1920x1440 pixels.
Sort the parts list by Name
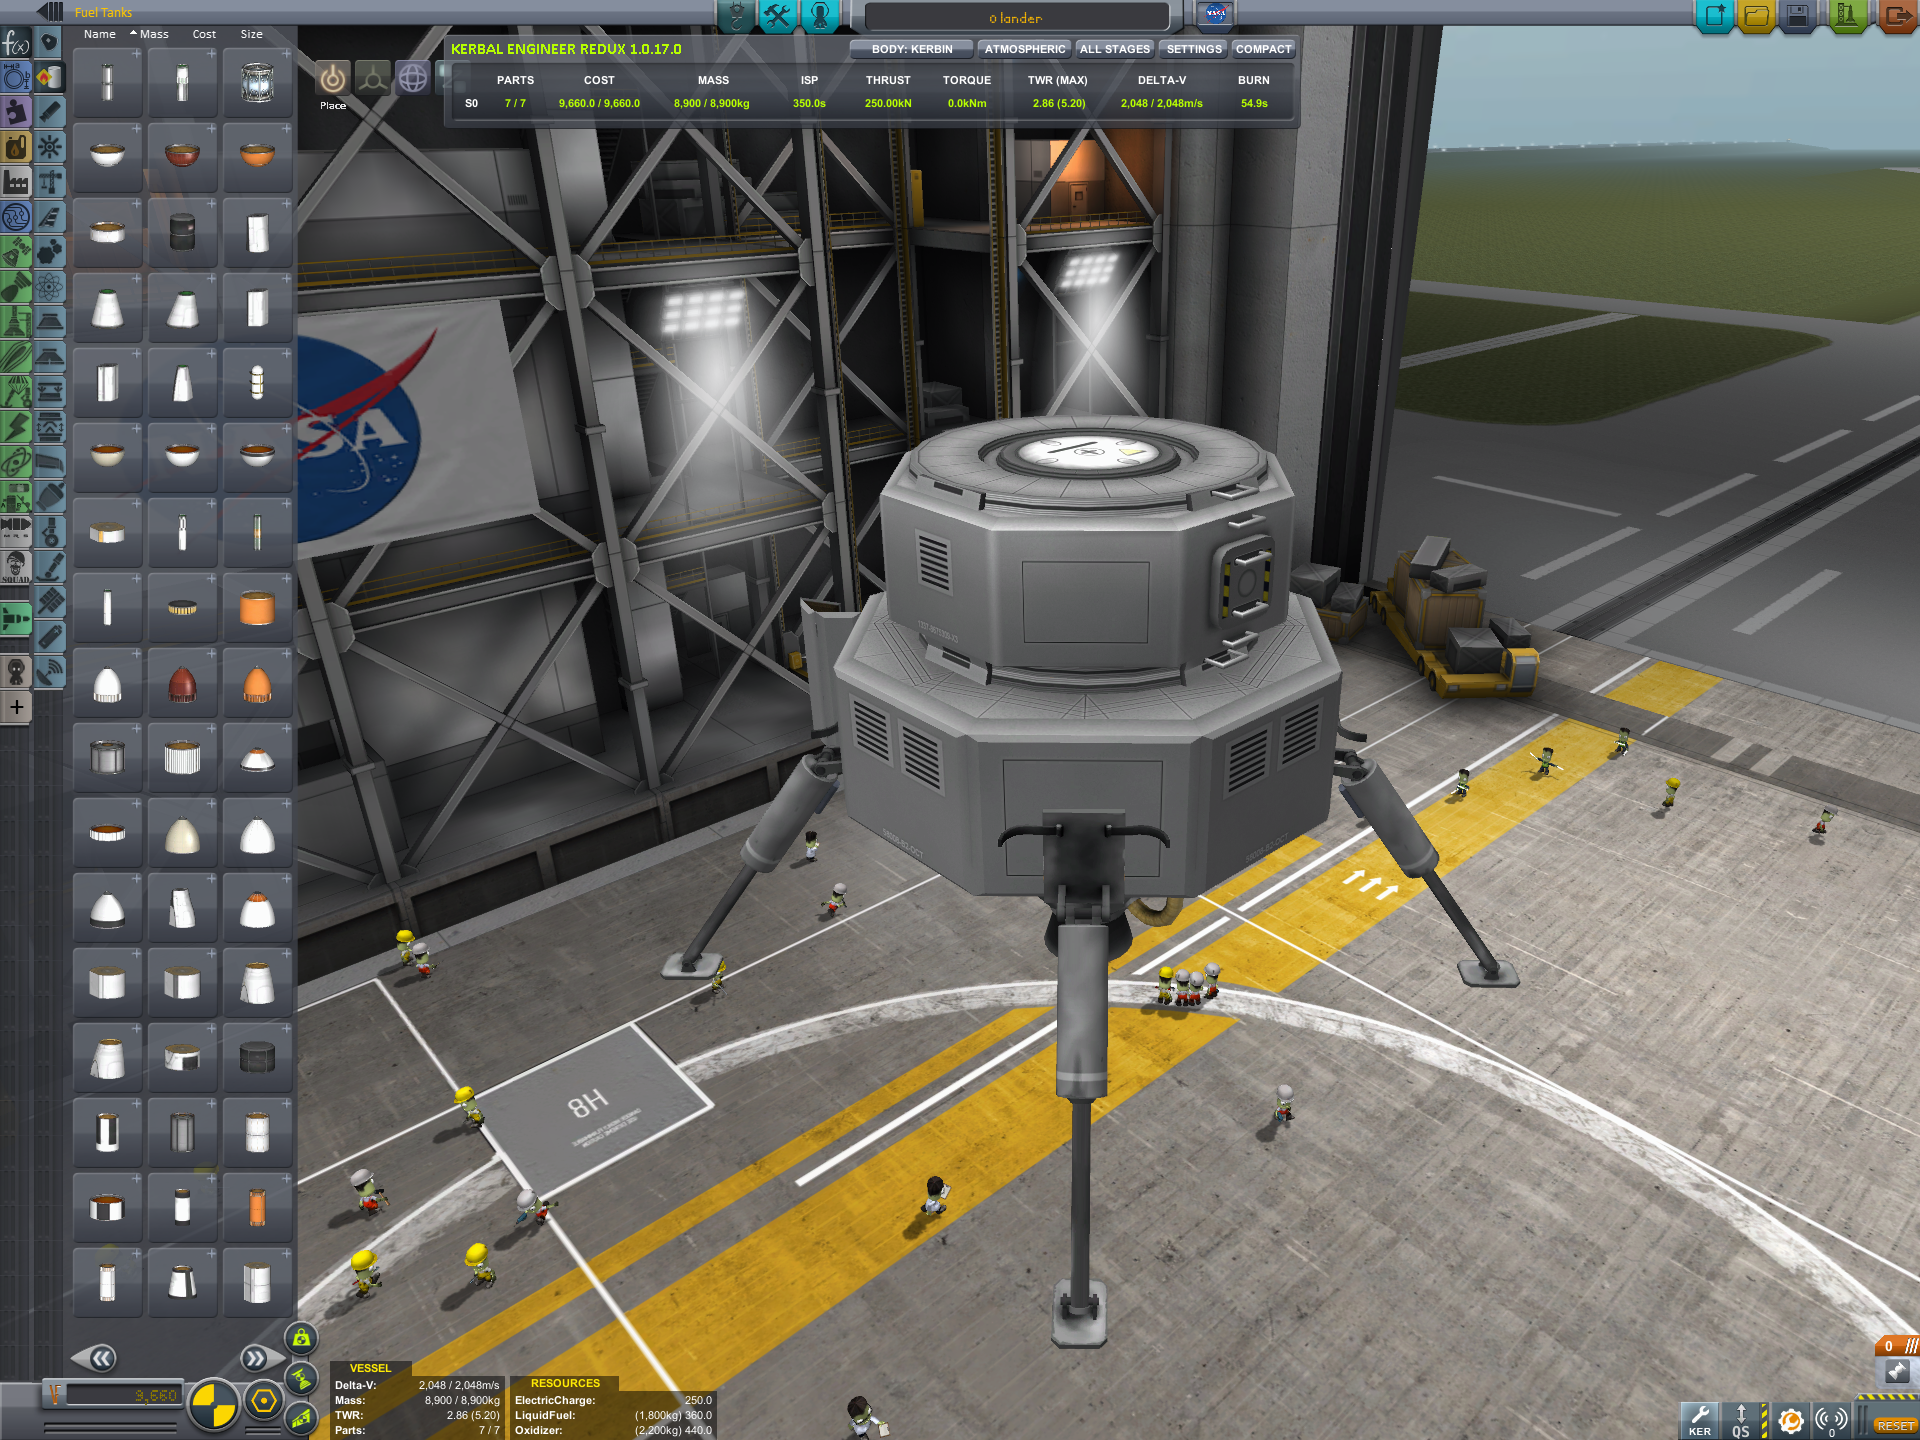99,34
